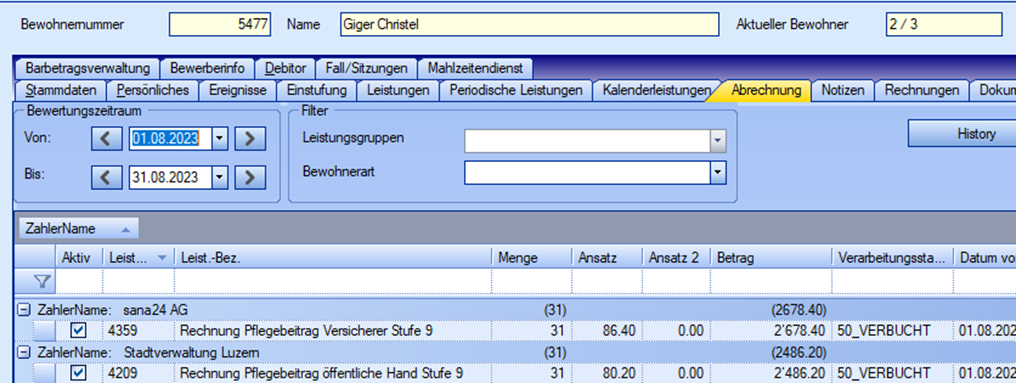1016x383 pixels.
Task: Click the Name field Giger Christel
Action: (529, 25)
